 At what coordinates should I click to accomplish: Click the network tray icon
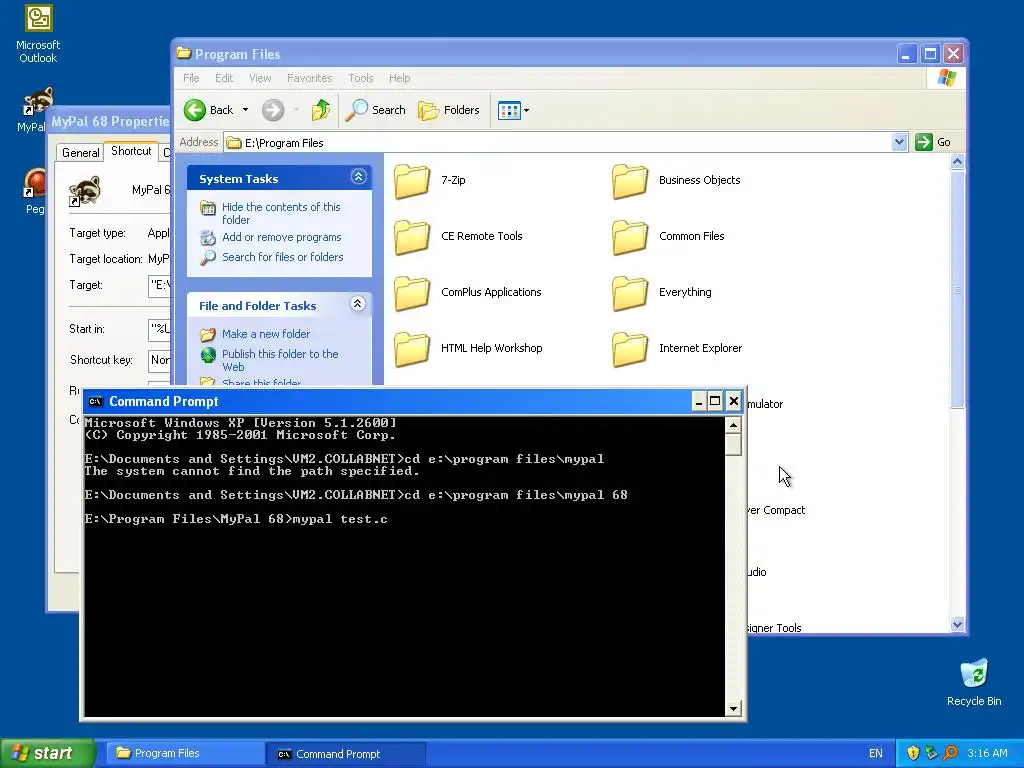pyautogui.click(x=931, y=754)
